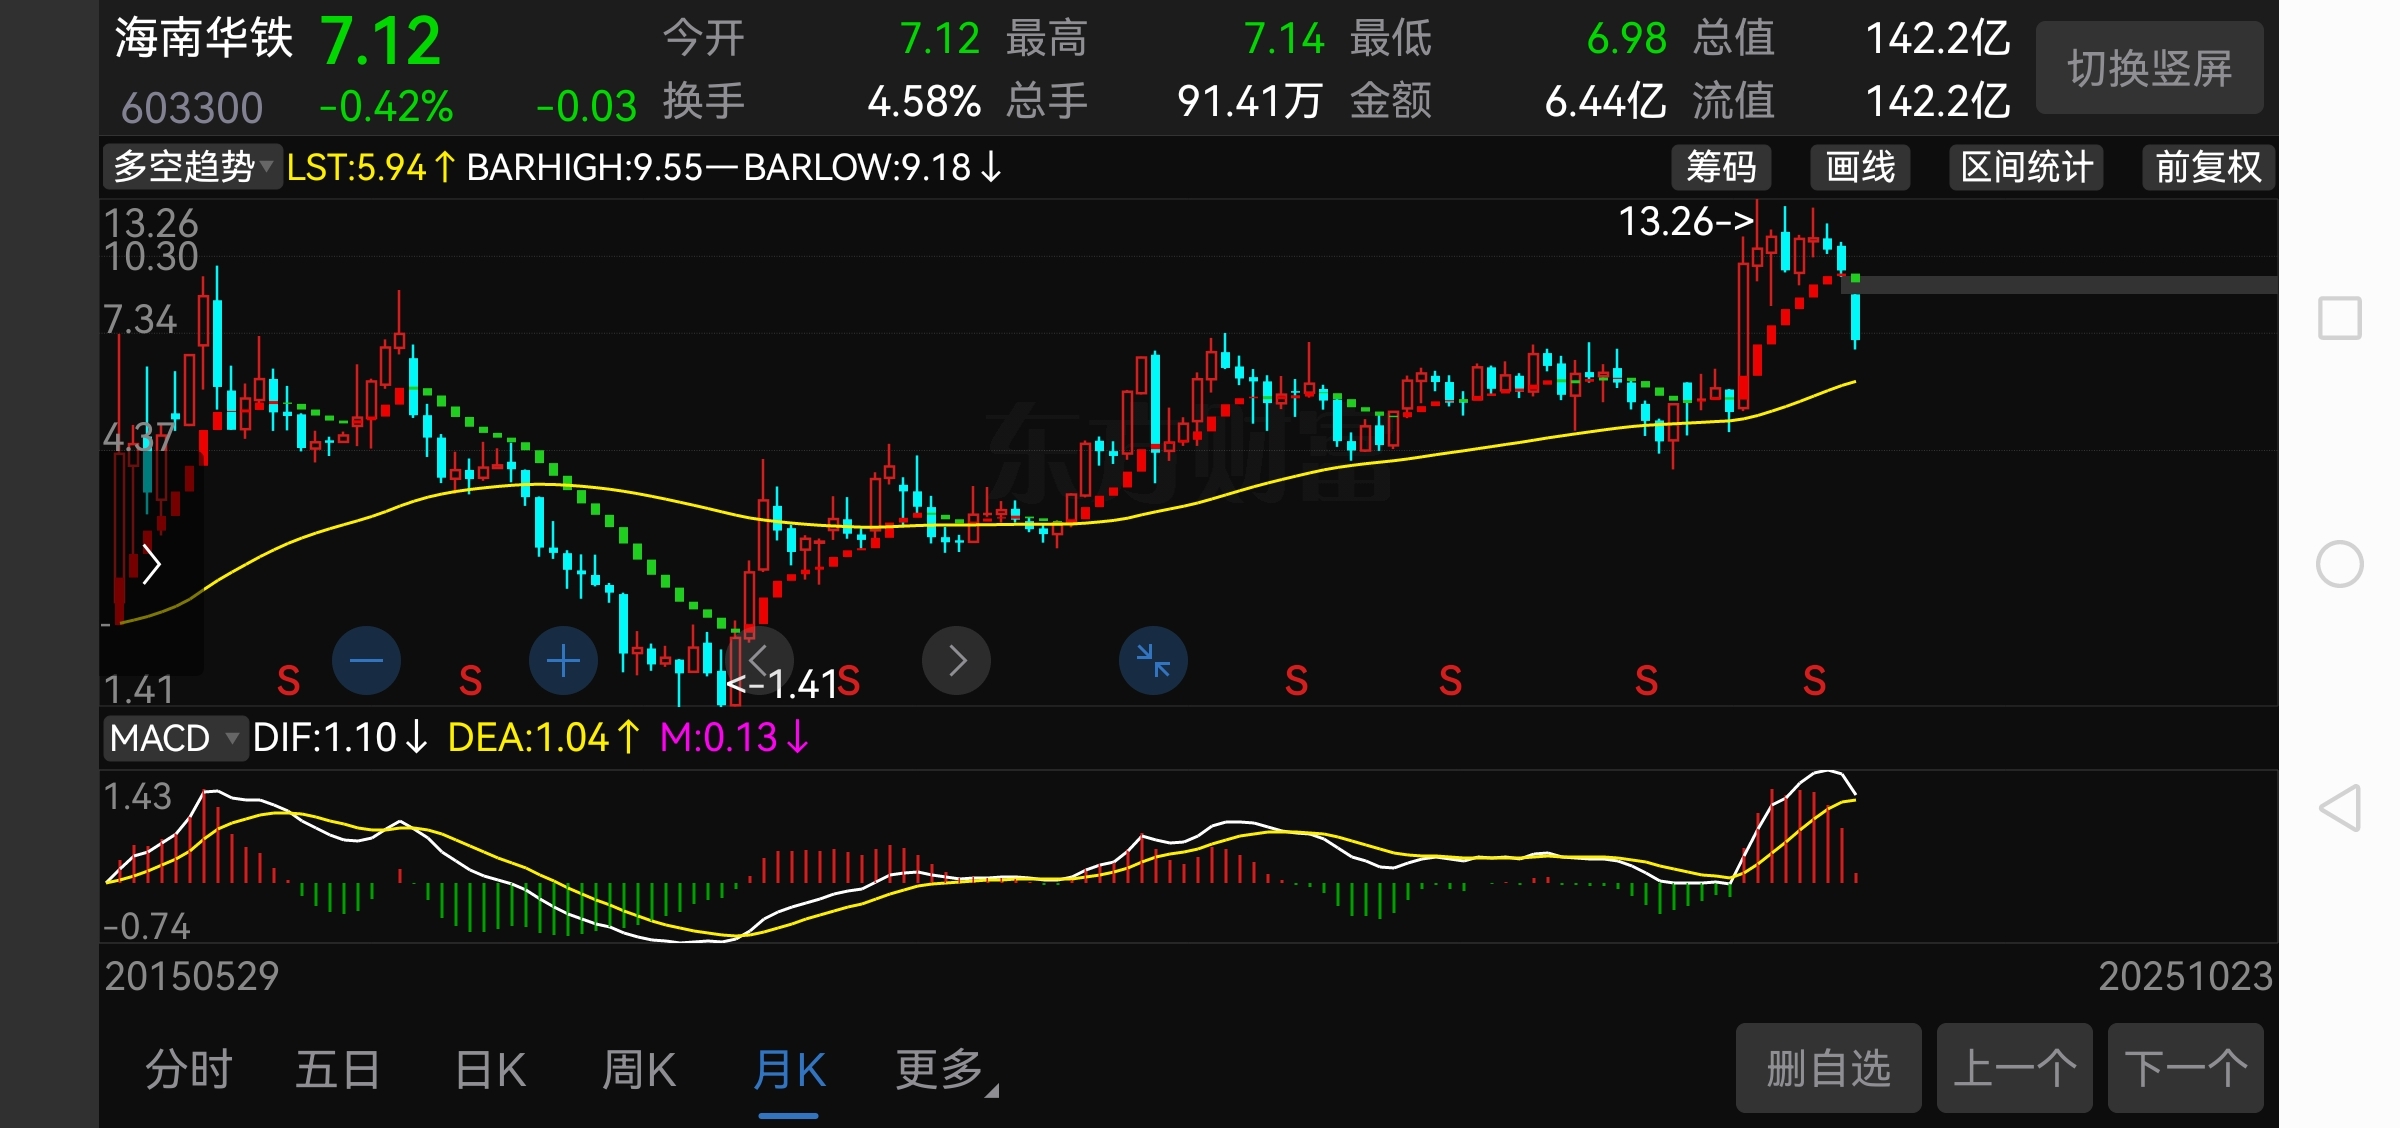
Task: Expand the left side panel chevron
Action: pyautogui.click(x=152, y=565)
